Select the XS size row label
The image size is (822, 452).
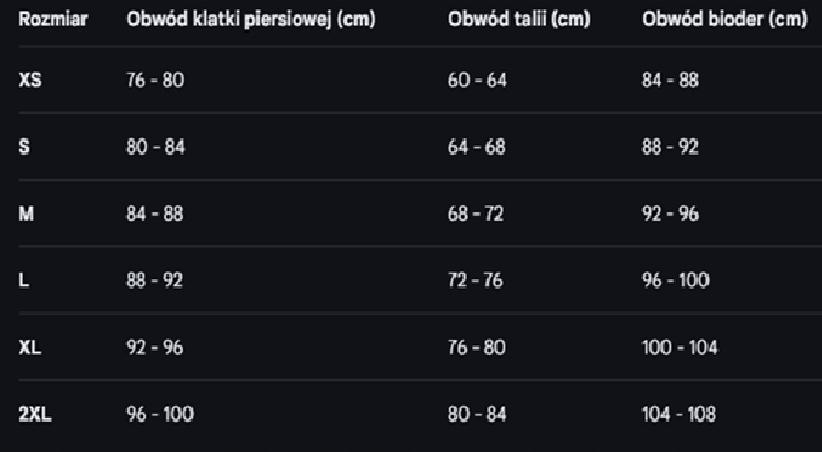[30, 81]
